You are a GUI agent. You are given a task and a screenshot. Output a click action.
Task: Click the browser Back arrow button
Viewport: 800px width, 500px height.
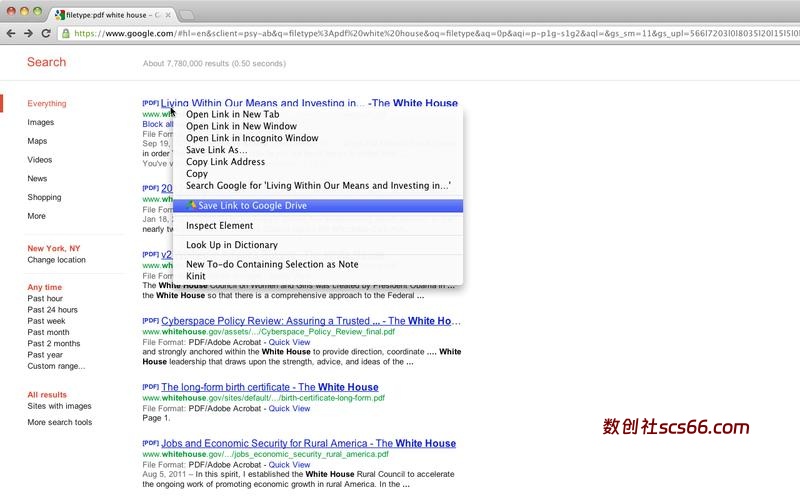pos(10,33)
